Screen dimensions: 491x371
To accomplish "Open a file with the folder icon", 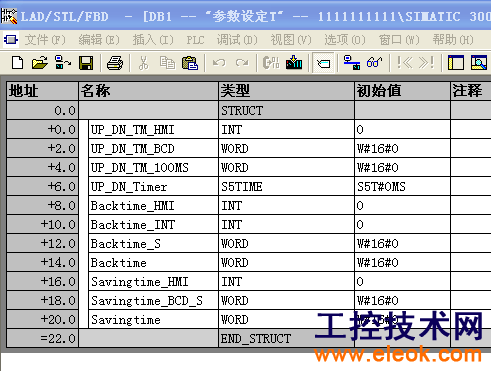I will 40,63.
